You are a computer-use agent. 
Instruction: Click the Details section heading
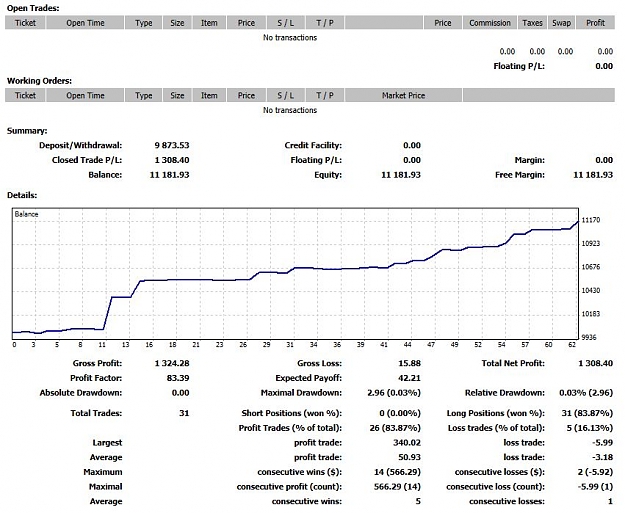(x=22, y=195)
